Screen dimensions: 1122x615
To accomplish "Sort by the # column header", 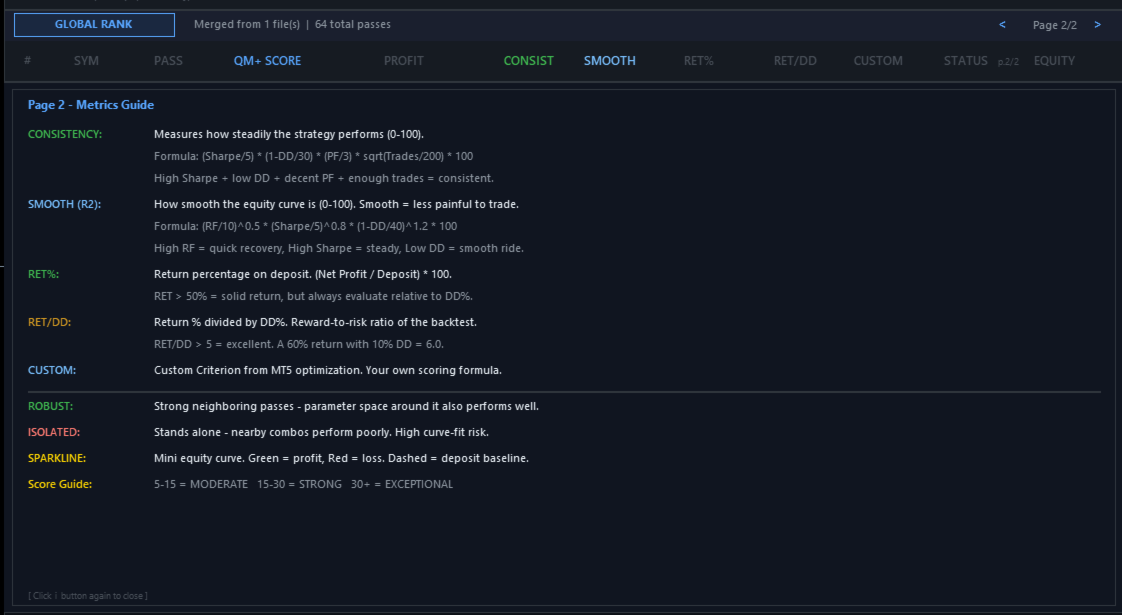I will coord(27,61).
